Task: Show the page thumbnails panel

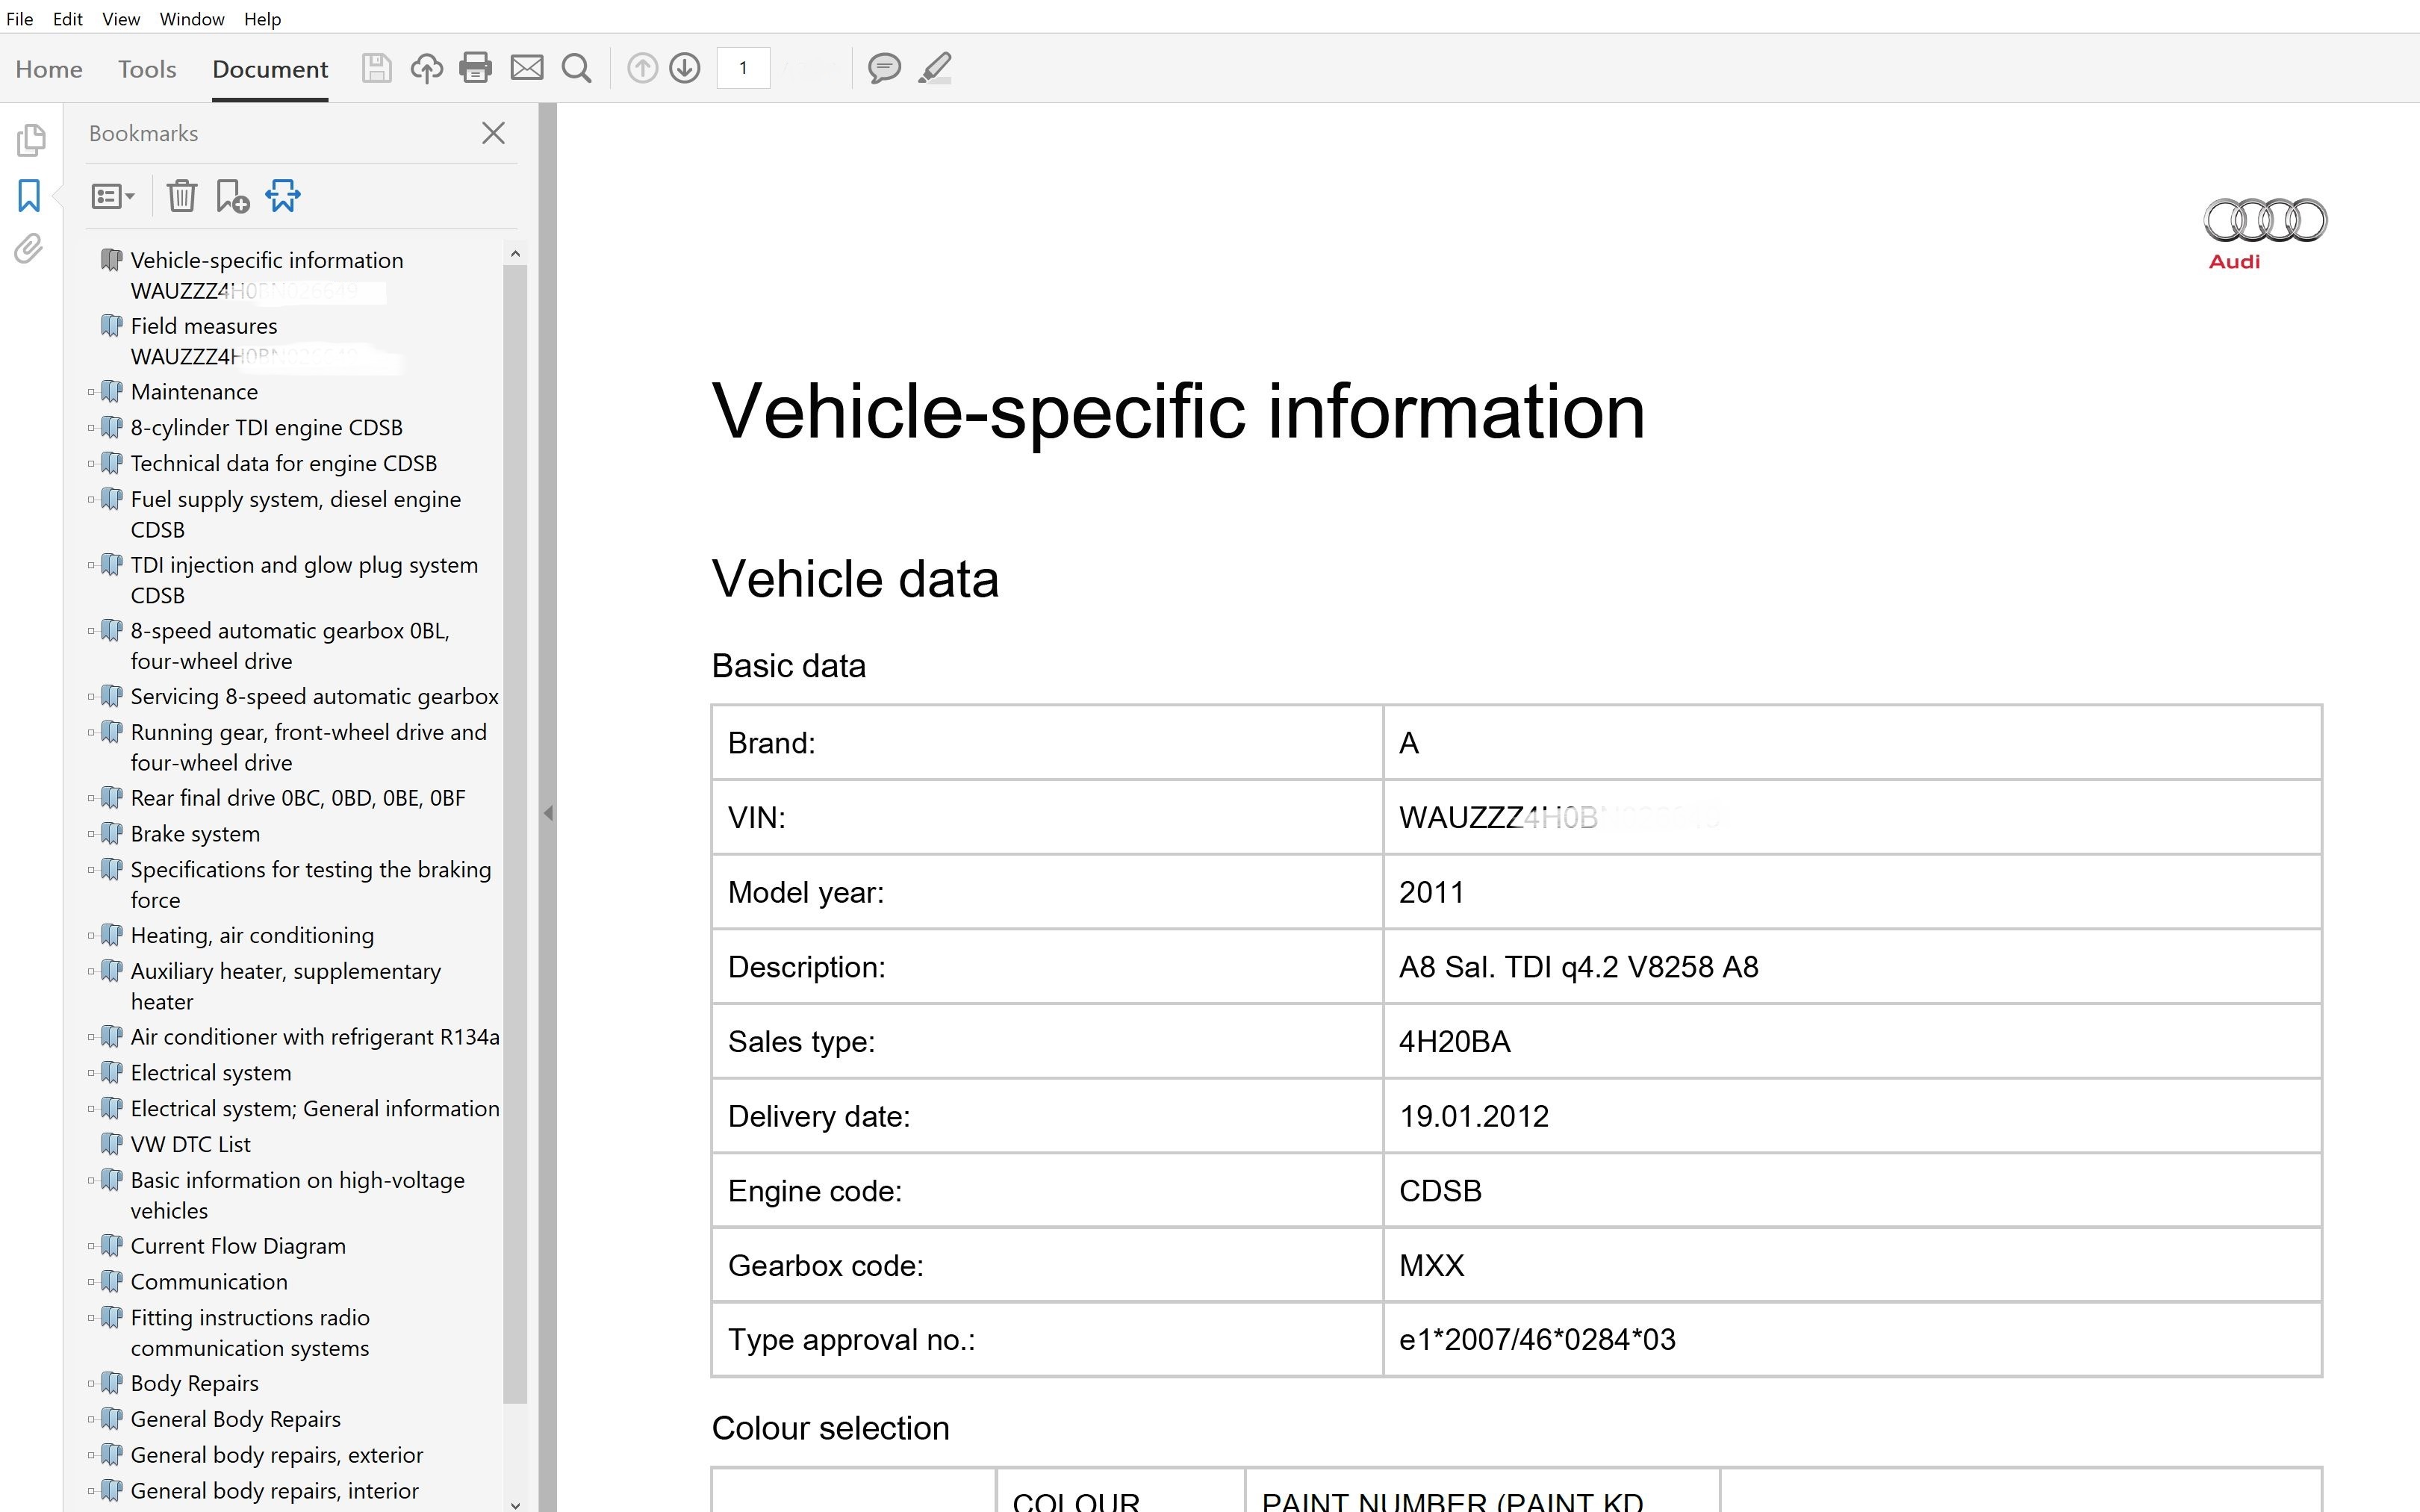Action: 30,140
